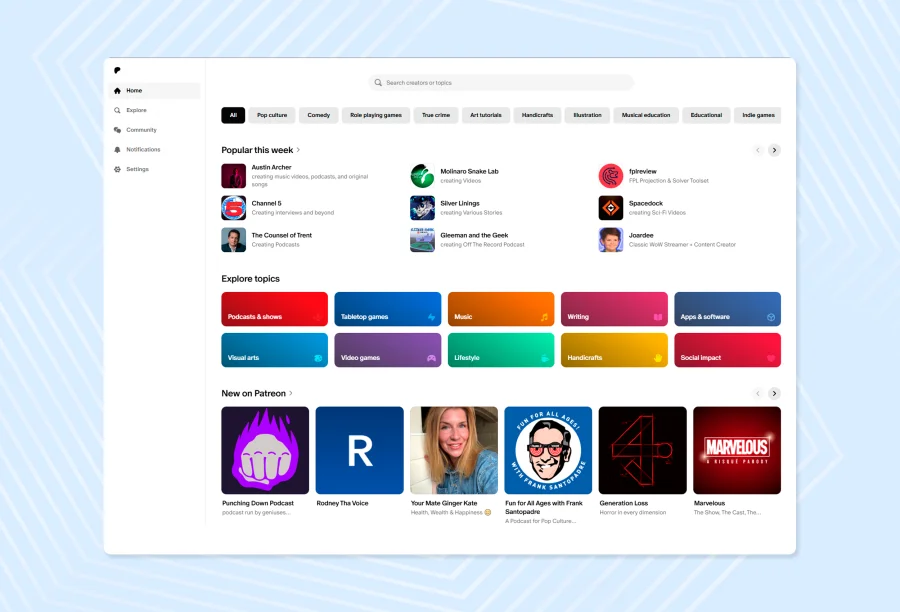
Task: Filter by Indie games
Action: coord(758,115)
